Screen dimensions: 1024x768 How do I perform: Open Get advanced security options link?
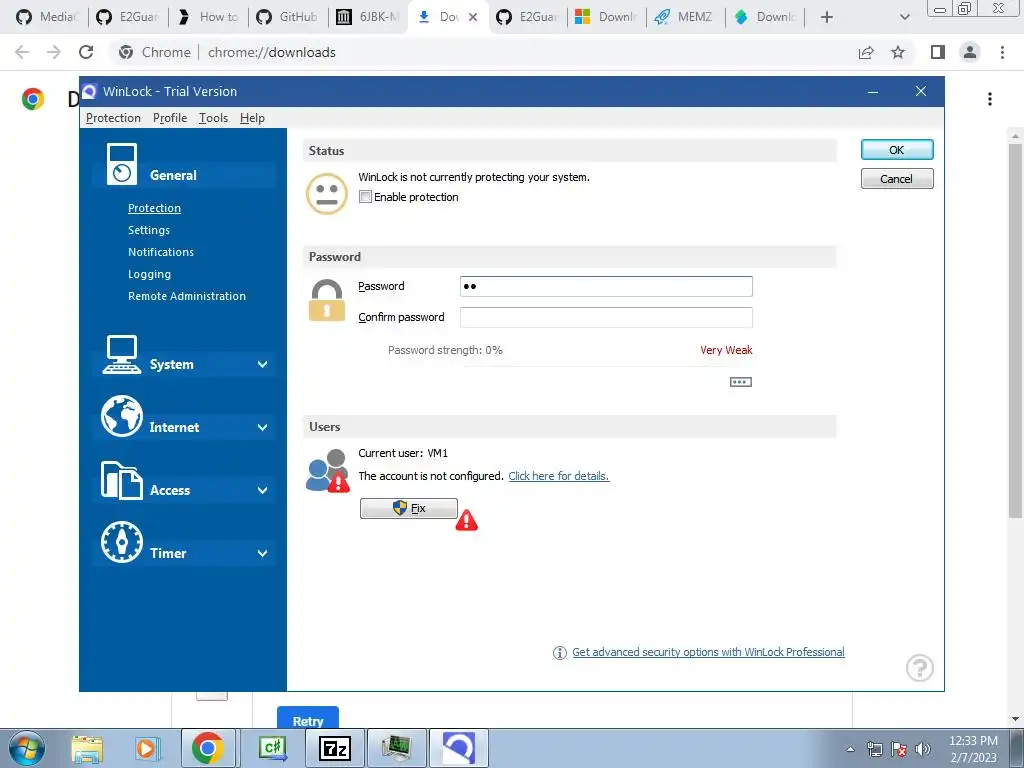[x=708, y=652]
